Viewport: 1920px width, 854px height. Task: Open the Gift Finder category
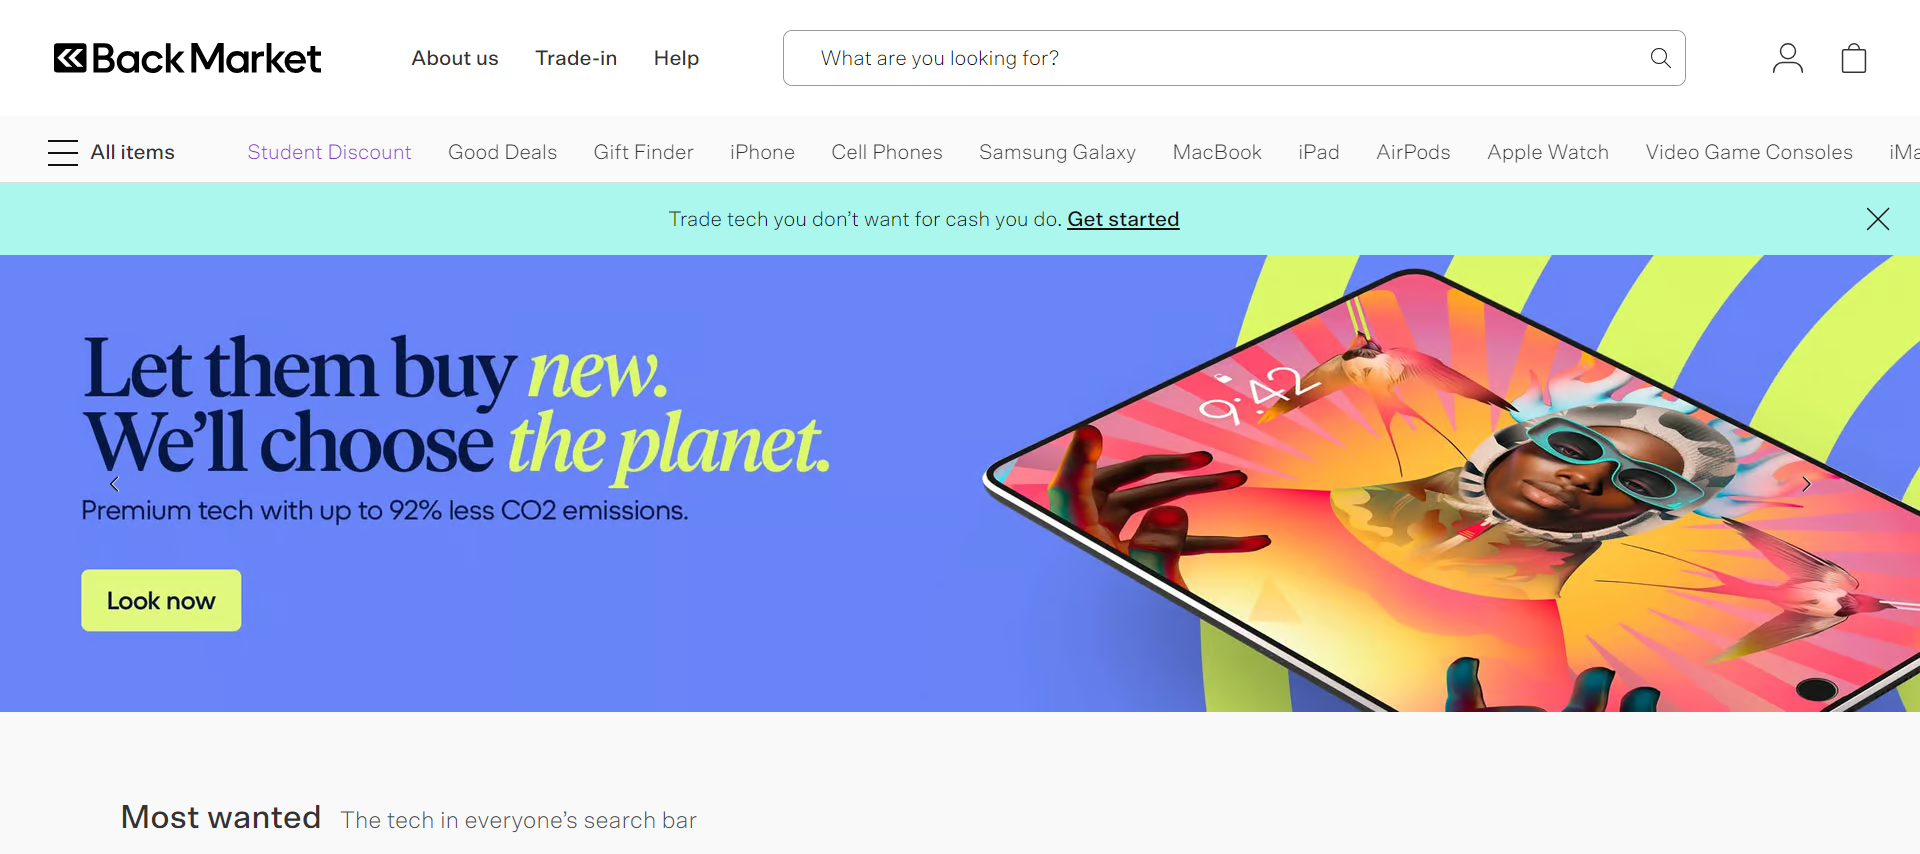643,152
